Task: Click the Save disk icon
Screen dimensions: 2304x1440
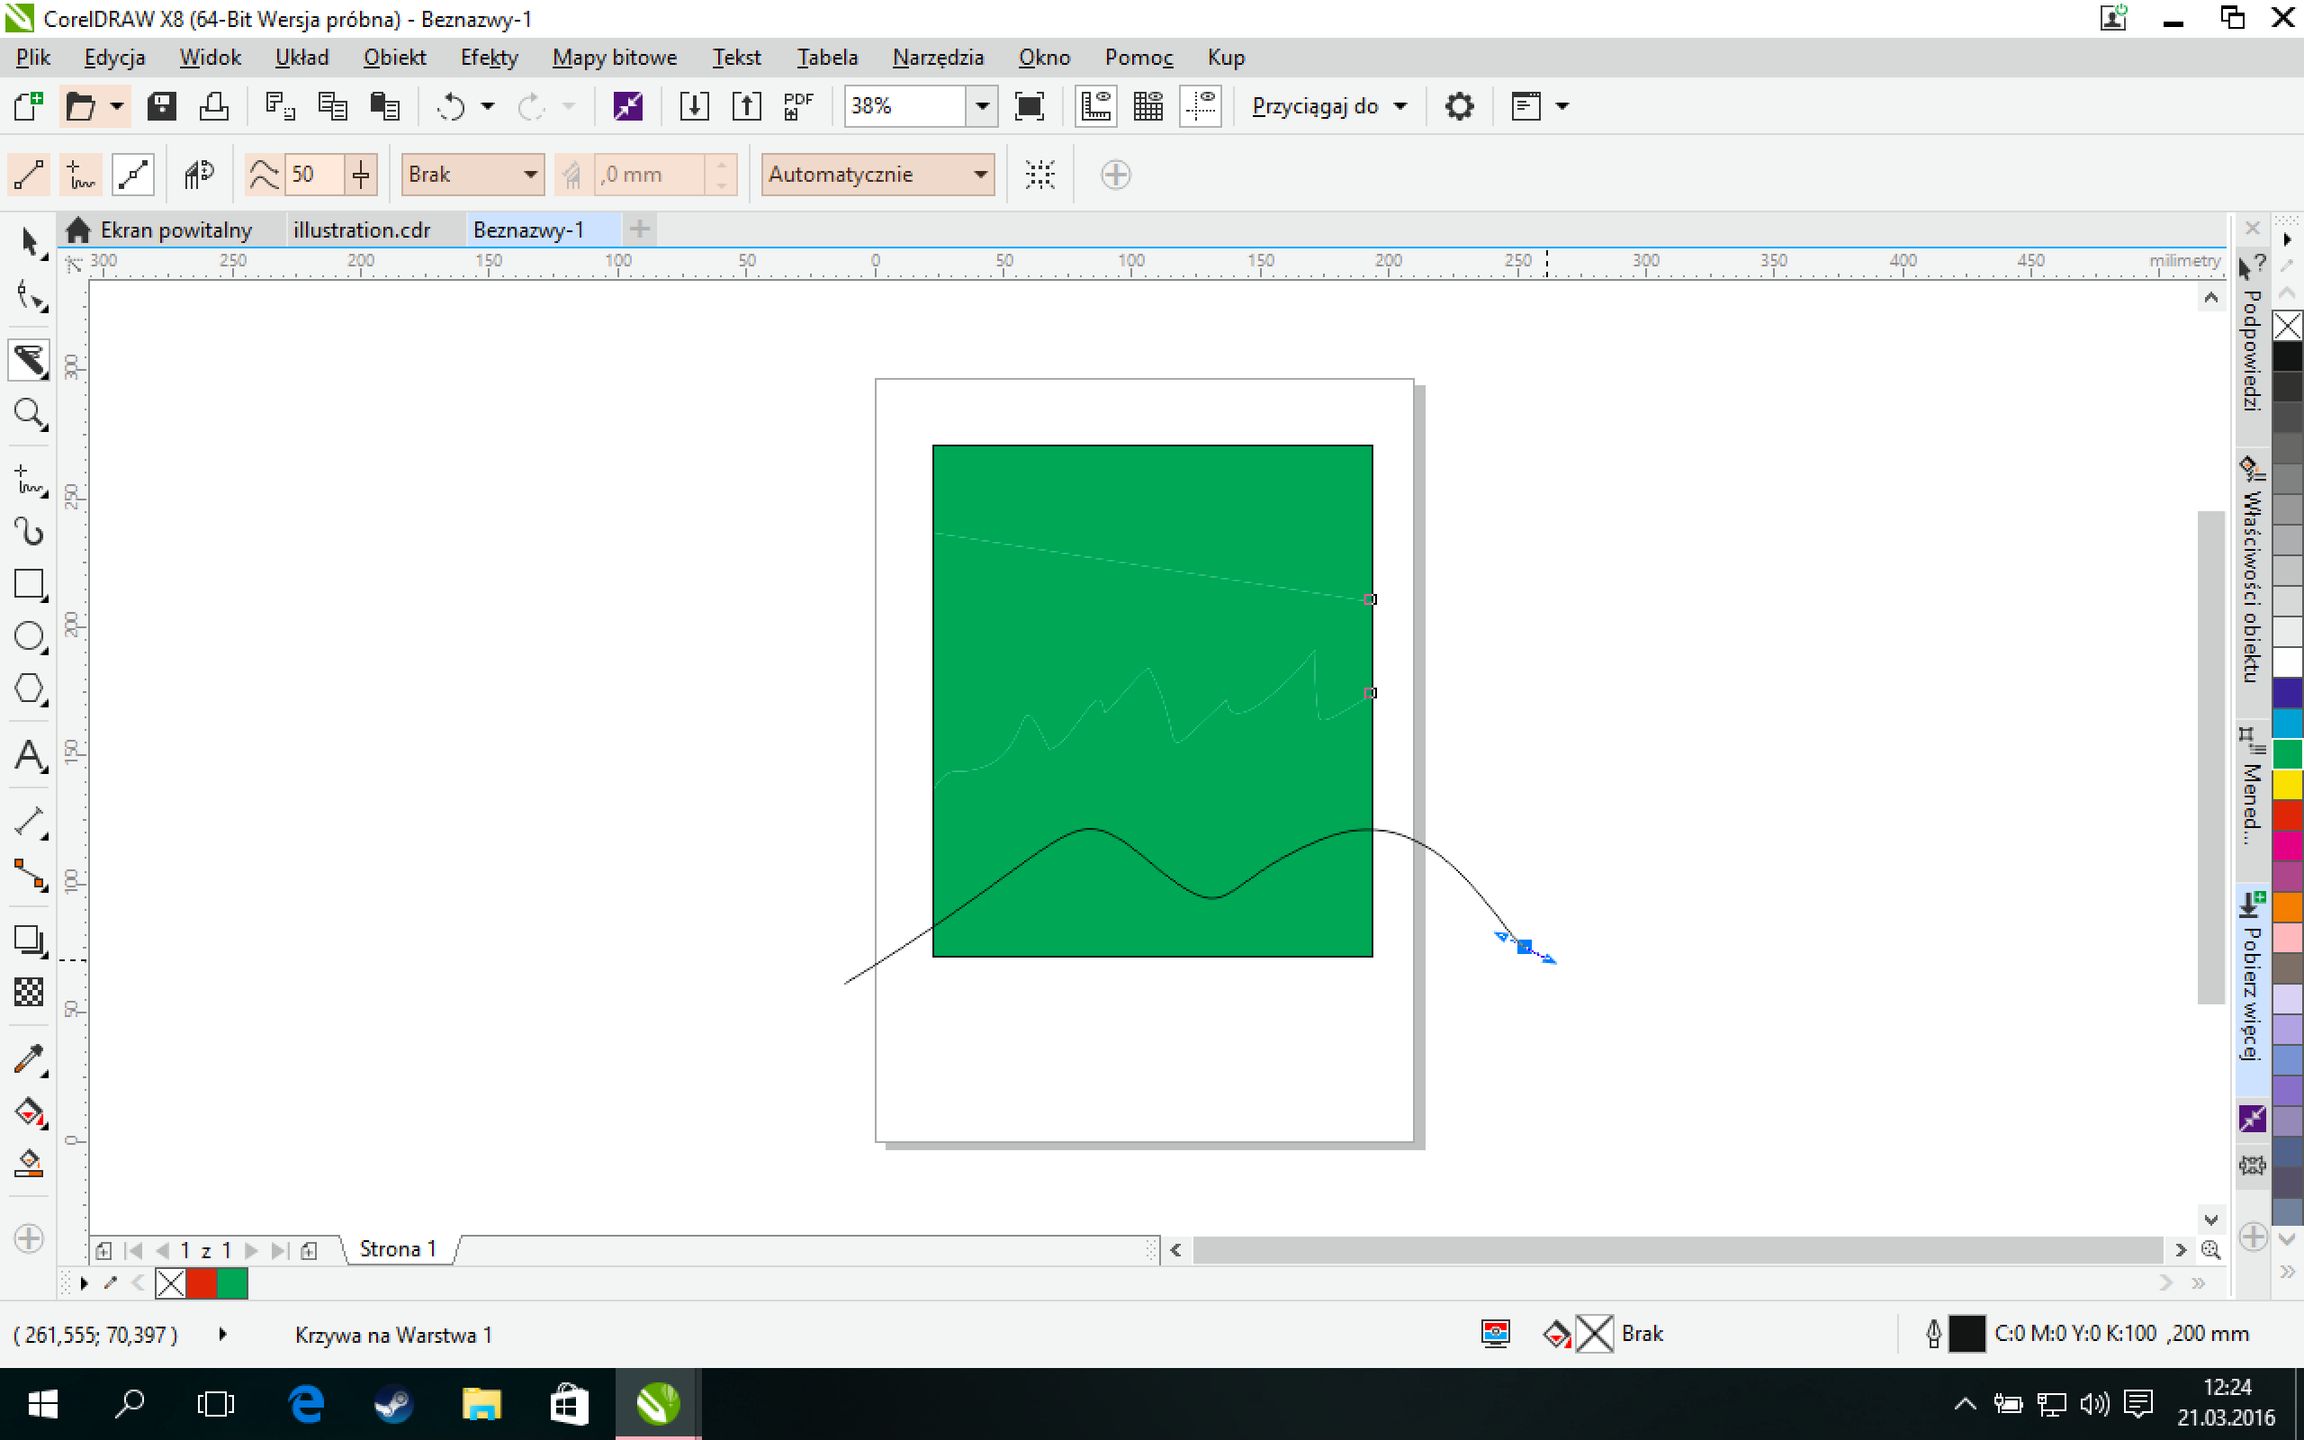Action: pos(162,106)
